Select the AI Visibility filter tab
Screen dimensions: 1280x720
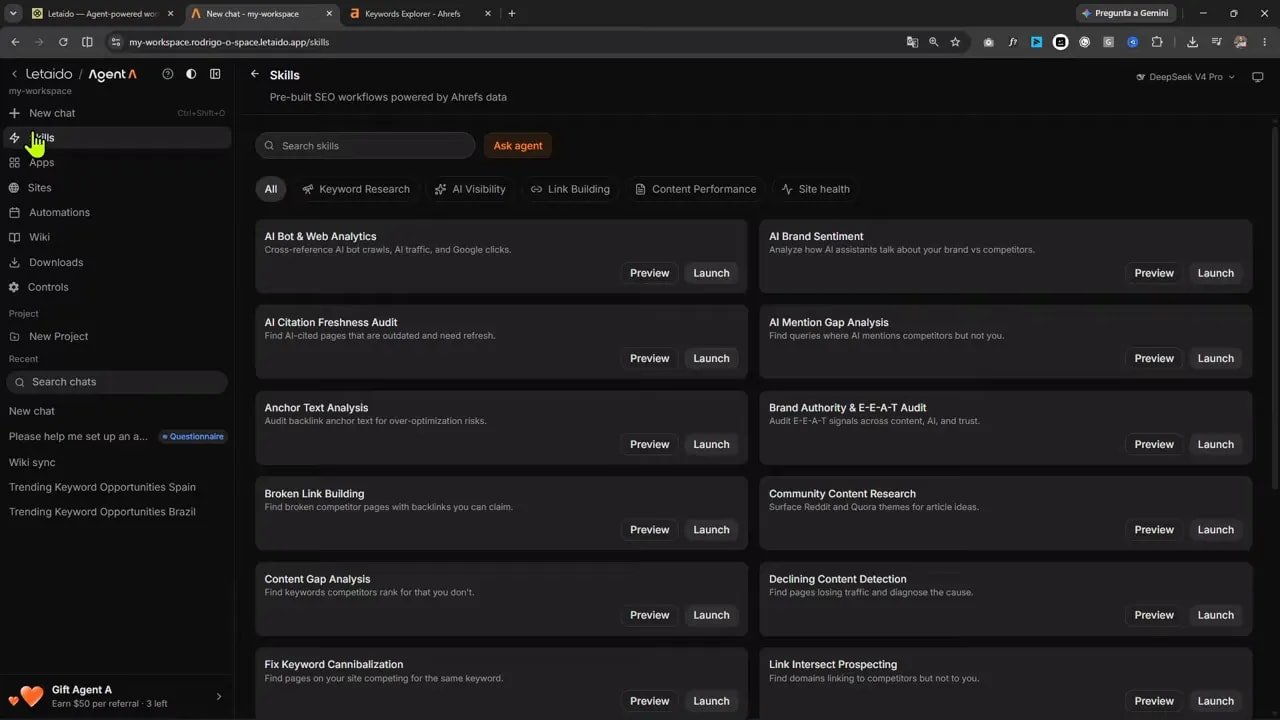[x=469, y=189]
